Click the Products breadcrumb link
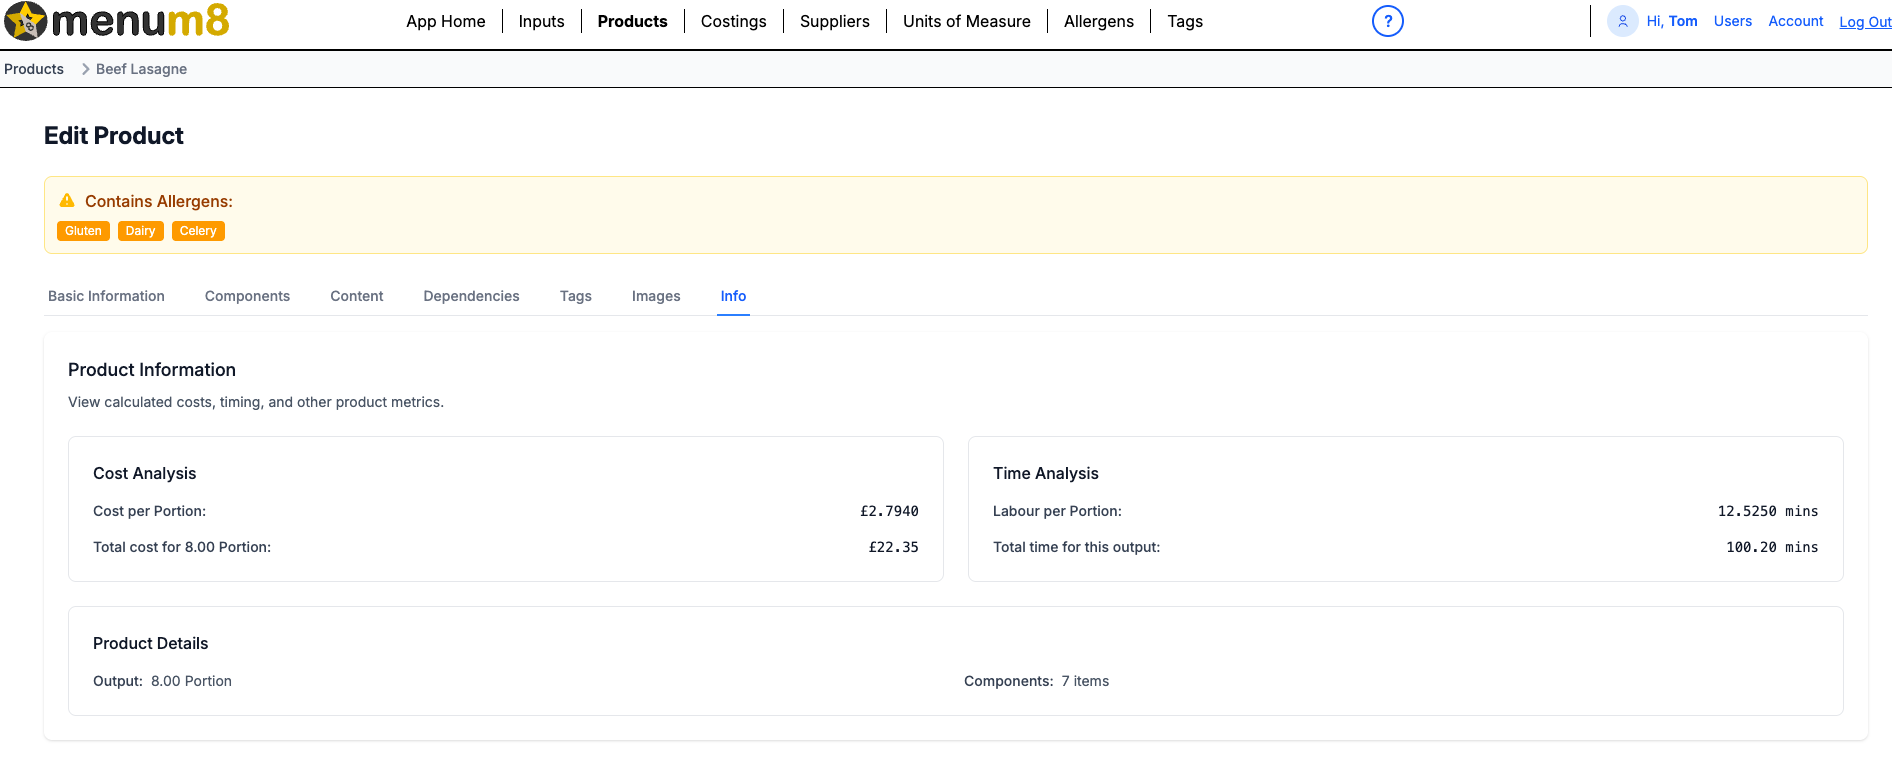The height and width of the screenshot is (762, 1892). [x=34, y=69]
